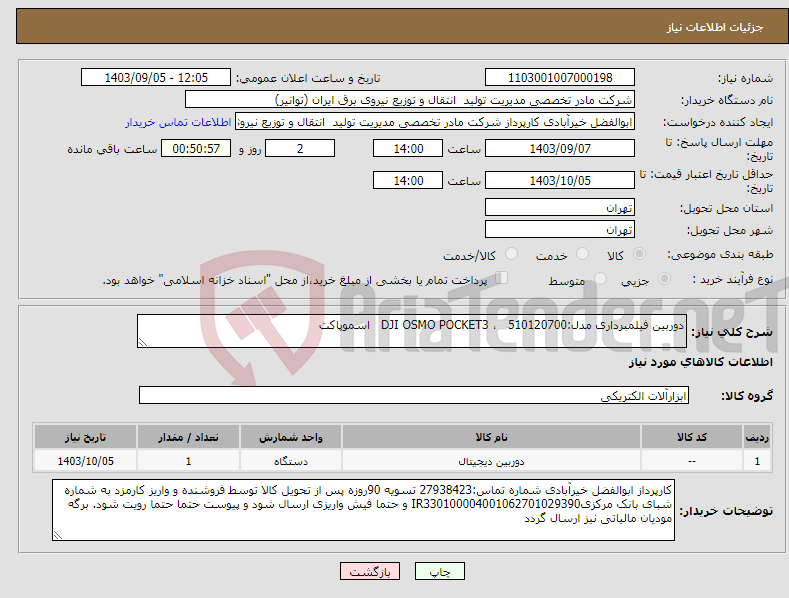
Task: Click the delivery province field تهران
Action: click(560, 207)
